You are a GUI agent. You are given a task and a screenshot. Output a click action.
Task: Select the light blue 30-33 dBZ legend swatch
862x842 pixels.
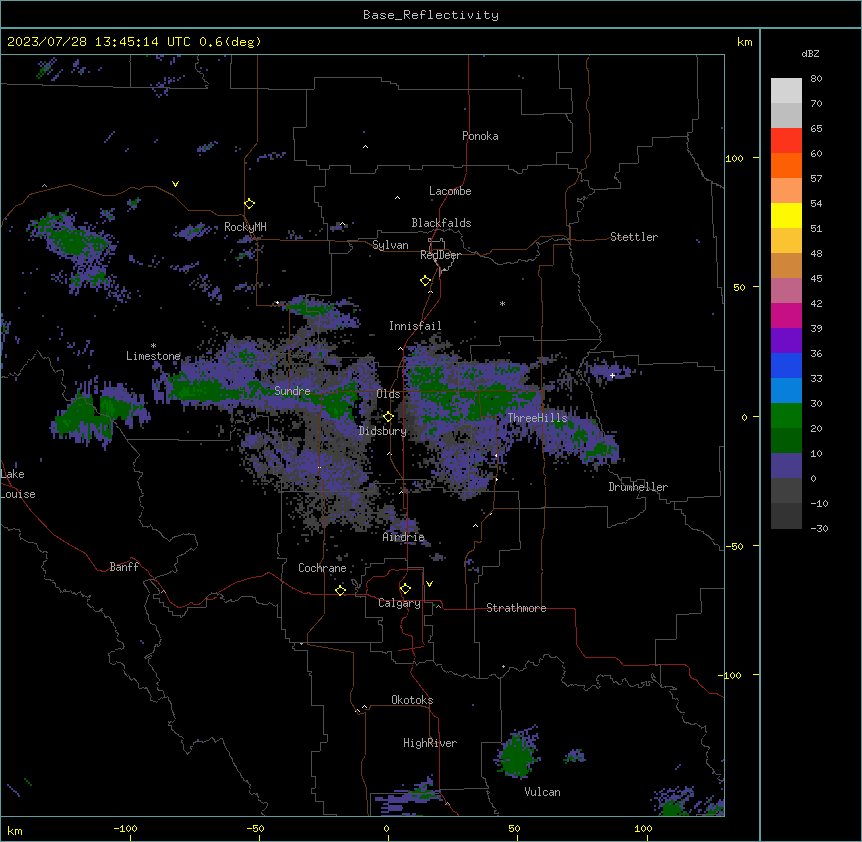coord(786,390)
